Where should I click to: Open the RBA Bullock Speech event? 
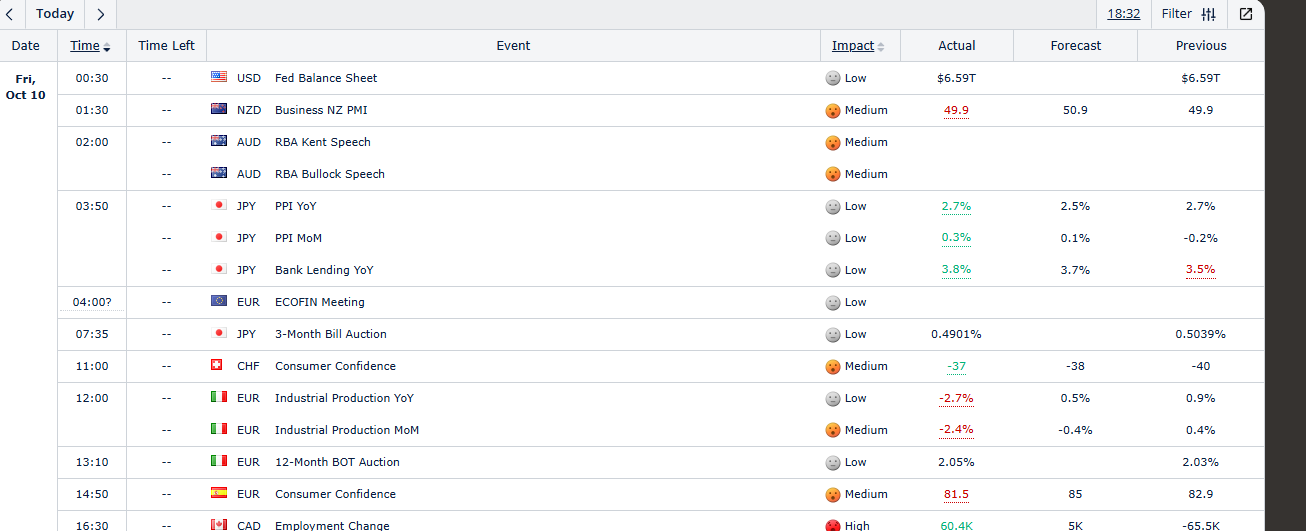pos(329,174)
